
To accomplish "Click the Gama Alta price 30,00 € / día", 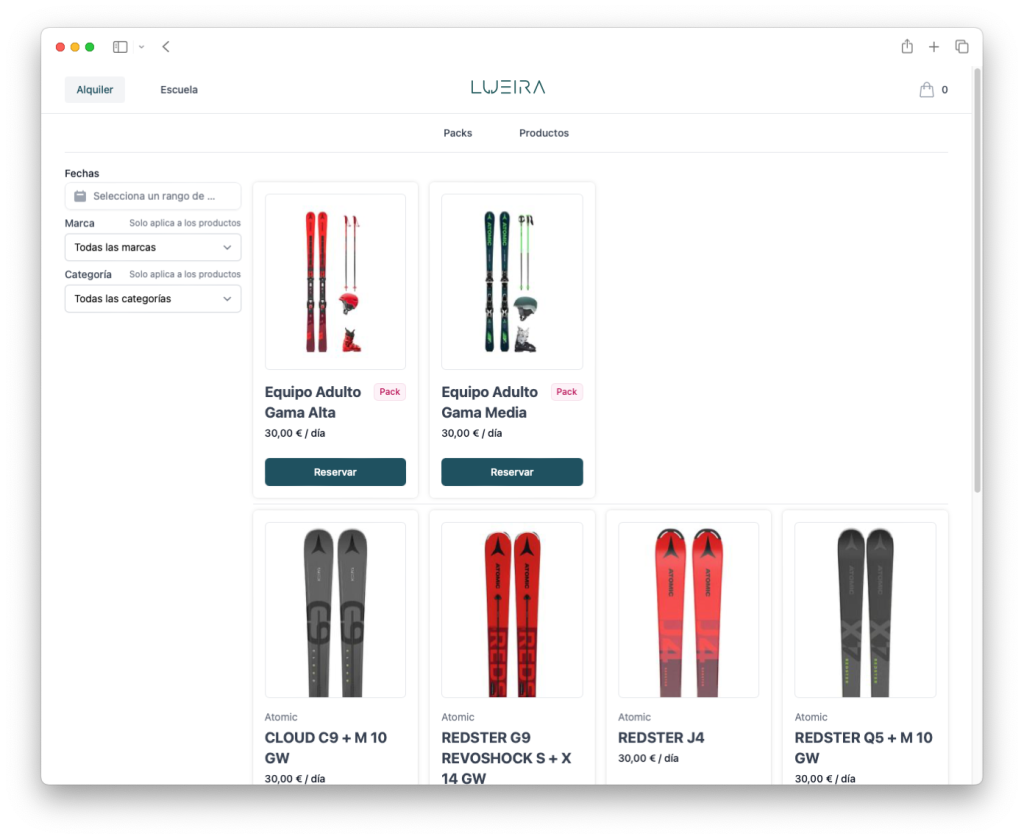I will (295, 433).
